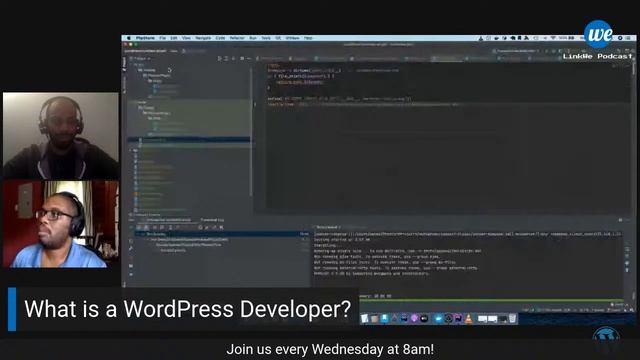This screenshot has height=360, width=640.
Task: Open the Apple menu
Action: coord(129,38)
